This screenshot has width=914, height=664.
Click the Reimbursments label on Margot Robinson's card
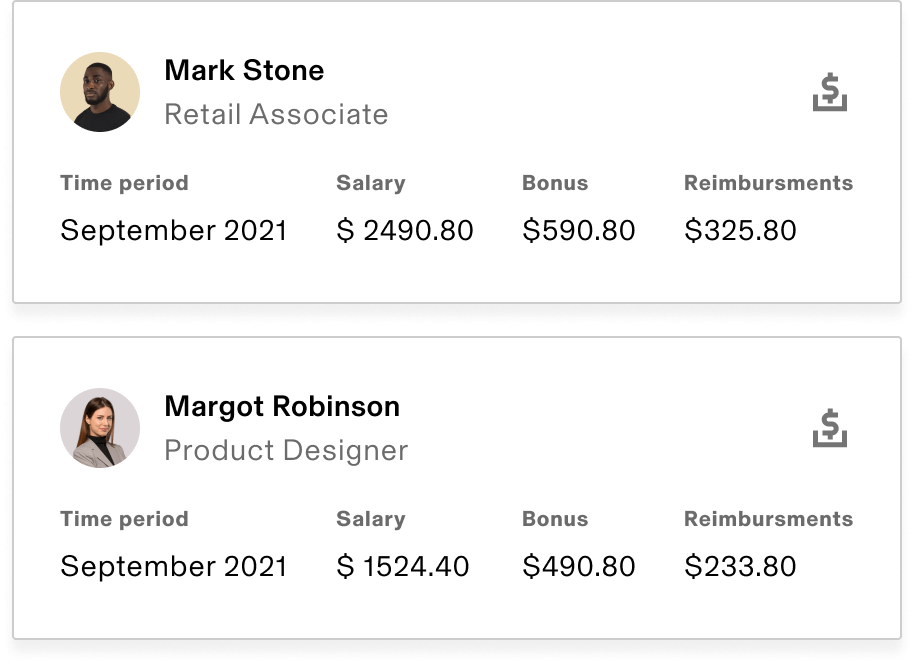[768, 520]
